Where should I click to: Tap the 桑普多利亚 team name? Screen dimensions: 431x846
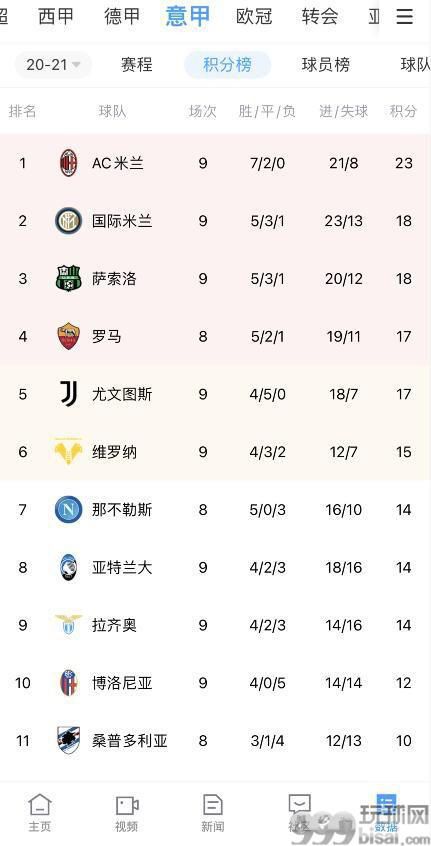pyautogui.click(x=130, y=741)
